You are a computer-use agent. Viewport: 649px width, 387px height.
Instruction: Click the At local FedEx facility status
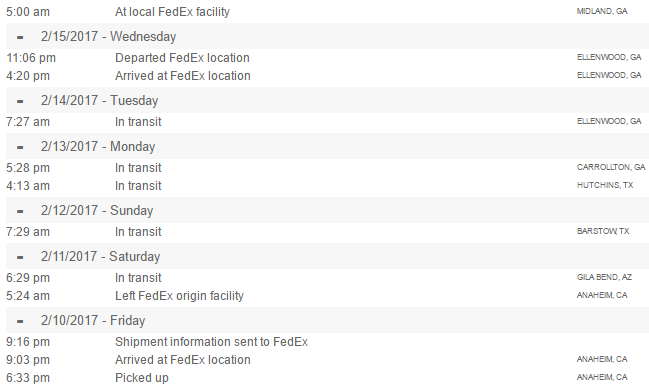pyautogui.click(x=172, y=12)
